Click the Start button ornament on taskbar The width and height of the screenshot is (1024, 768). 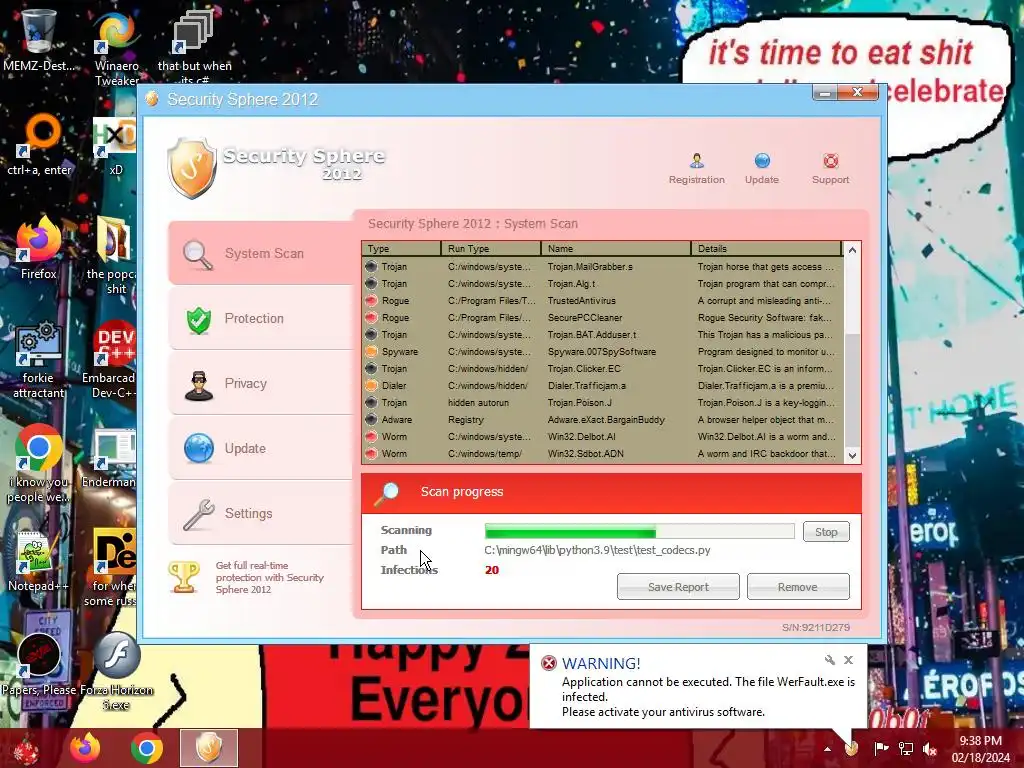[26, 748]
